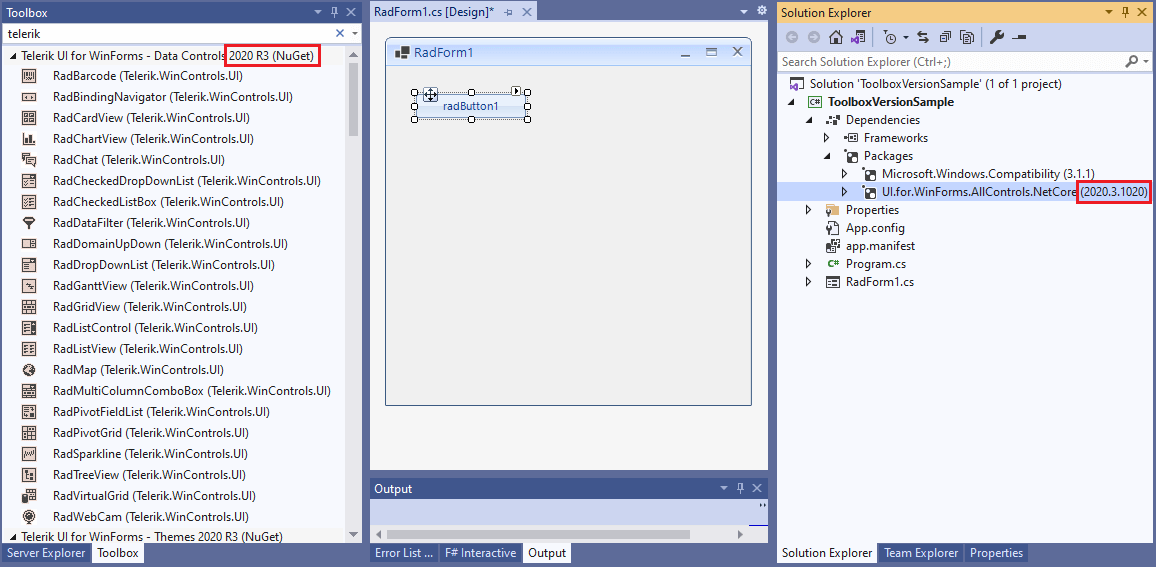Image resolution: width=1156 pixels, height=567 pixels.
Task: Open Output window position dropdown
Action: (725, 488)
